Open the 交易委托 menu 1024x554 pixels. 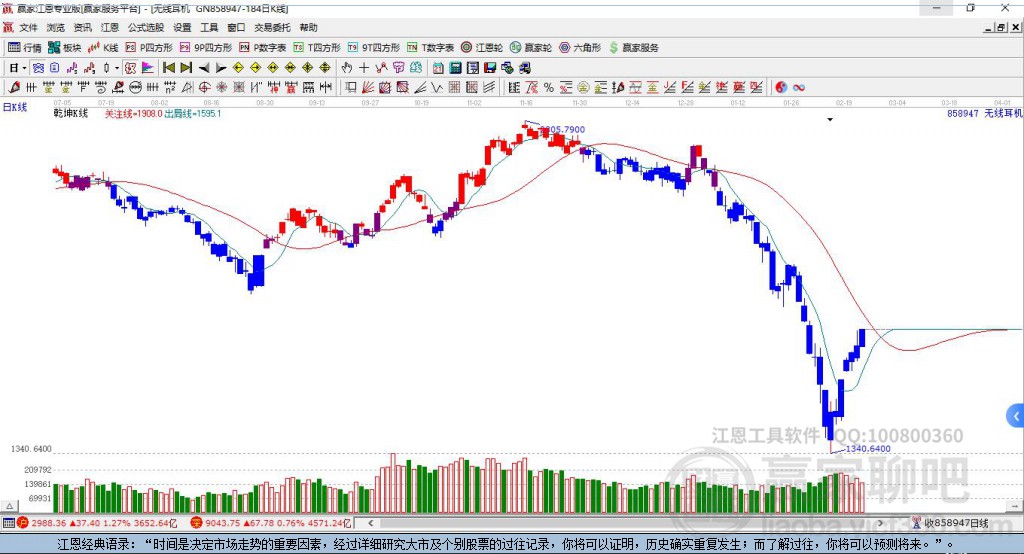pos(272,27)
